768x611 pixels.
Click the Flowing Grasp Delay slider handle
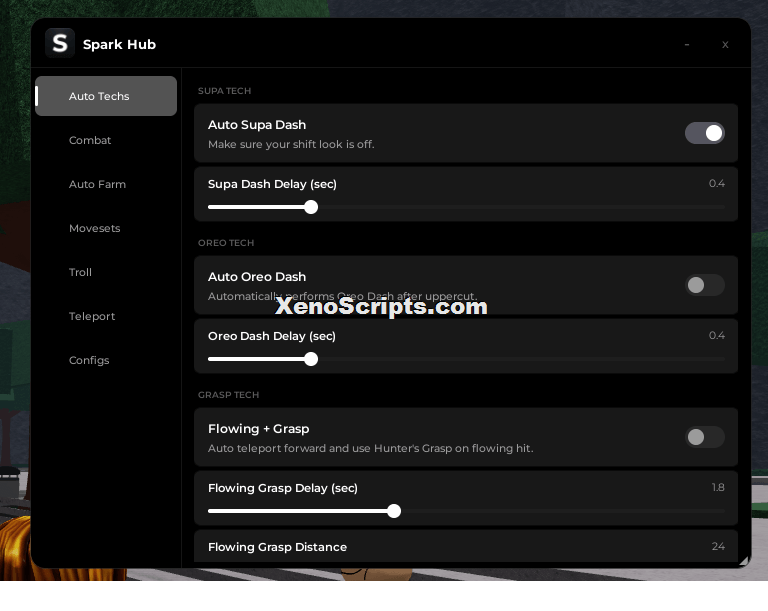394,511
